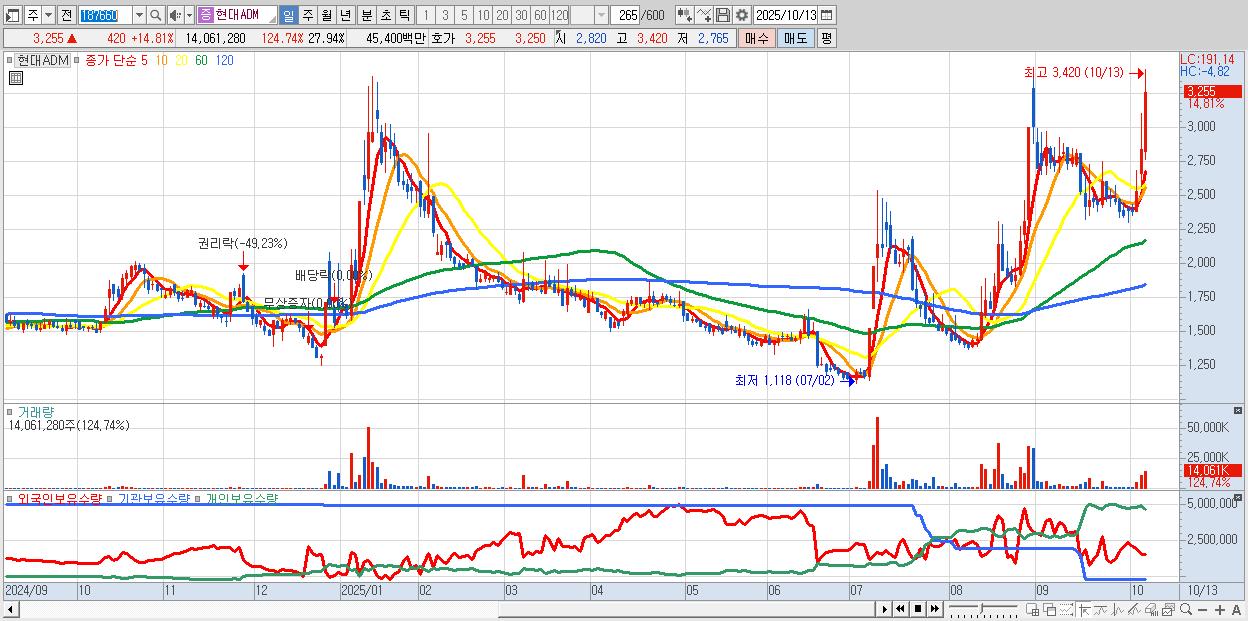Select the 일 (daily) period toggle

click(288, 15)
